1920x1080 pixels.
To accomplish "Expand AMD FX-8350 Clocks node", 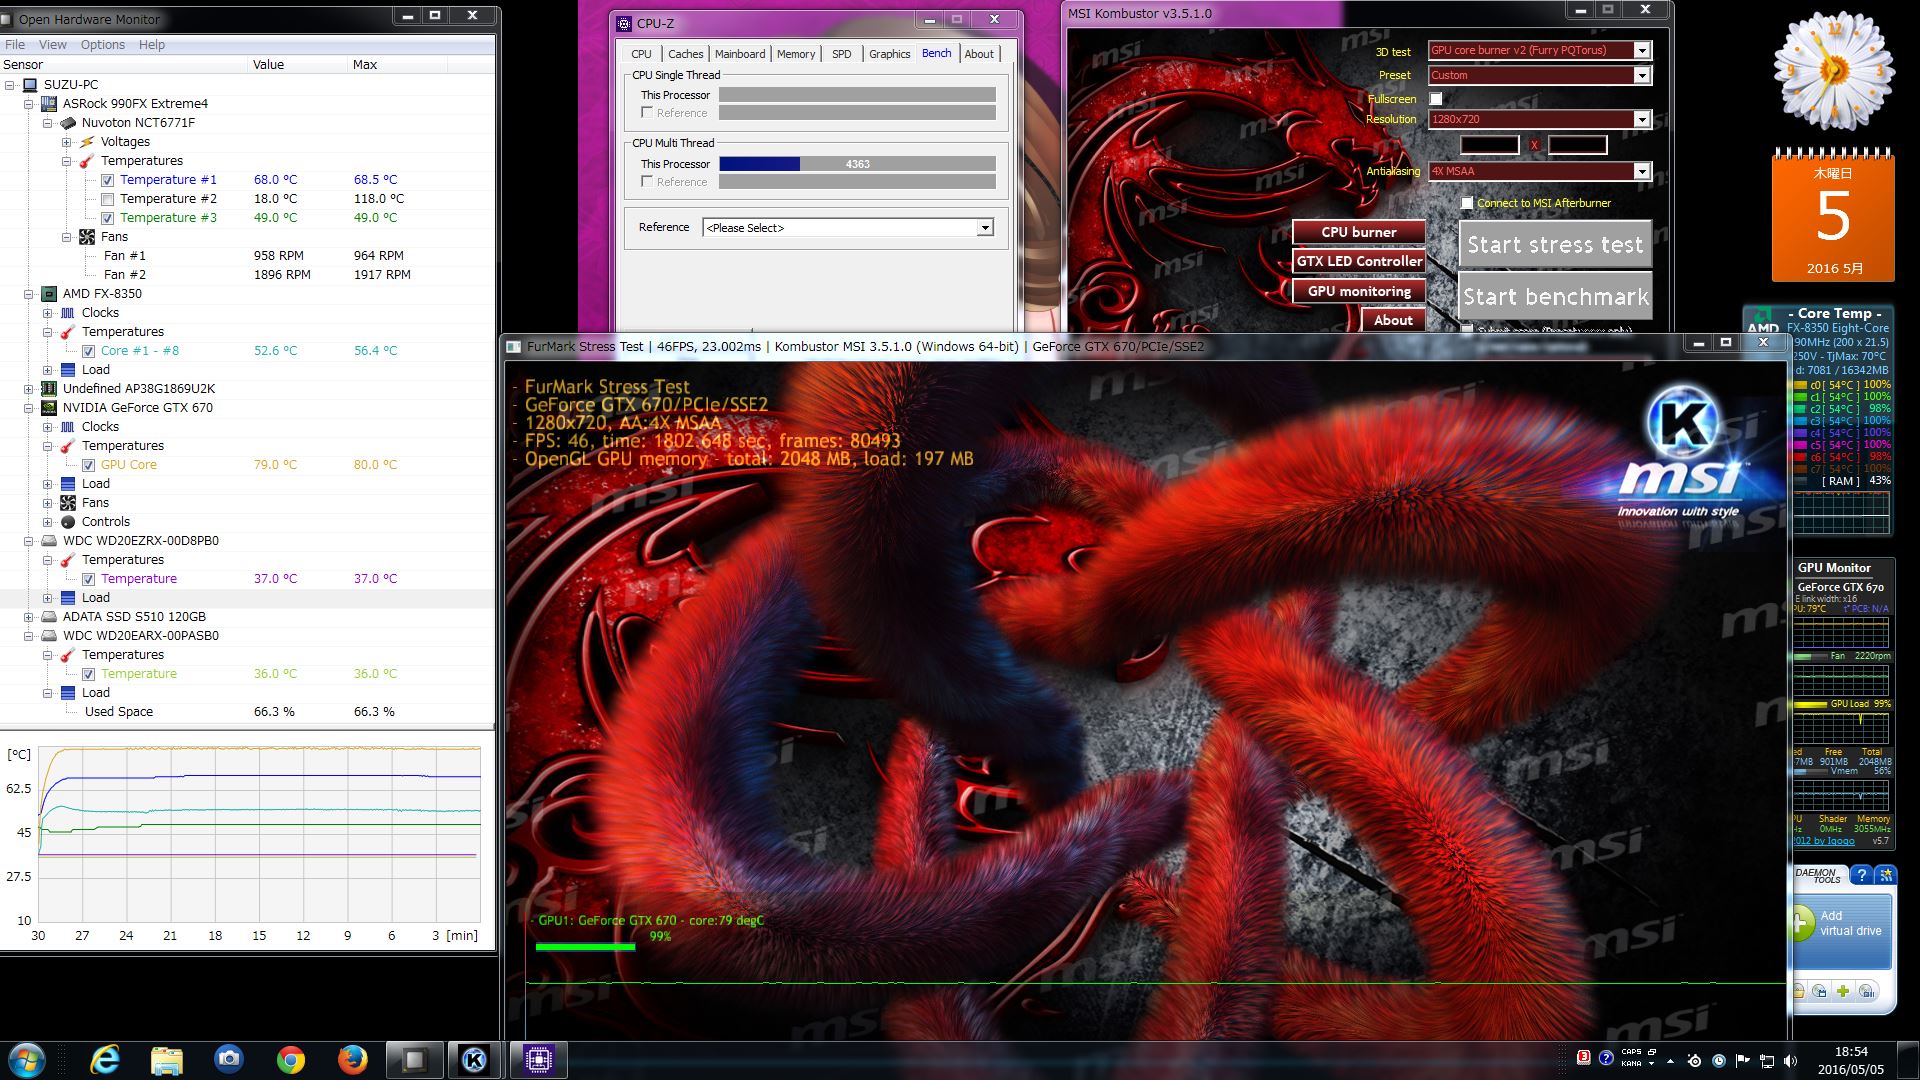I will coord(48,313).
